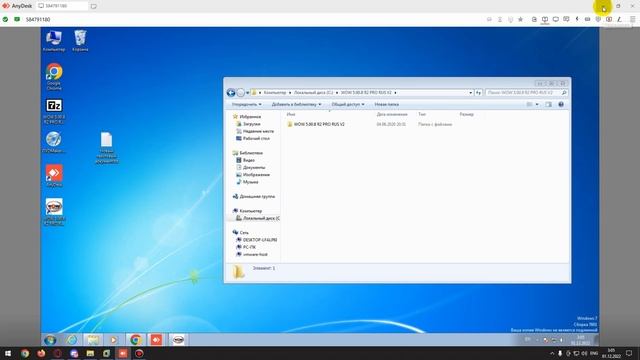640x360 pixels.
Task: Refresh the Explorer folder view
Action: tap(478, 93)
